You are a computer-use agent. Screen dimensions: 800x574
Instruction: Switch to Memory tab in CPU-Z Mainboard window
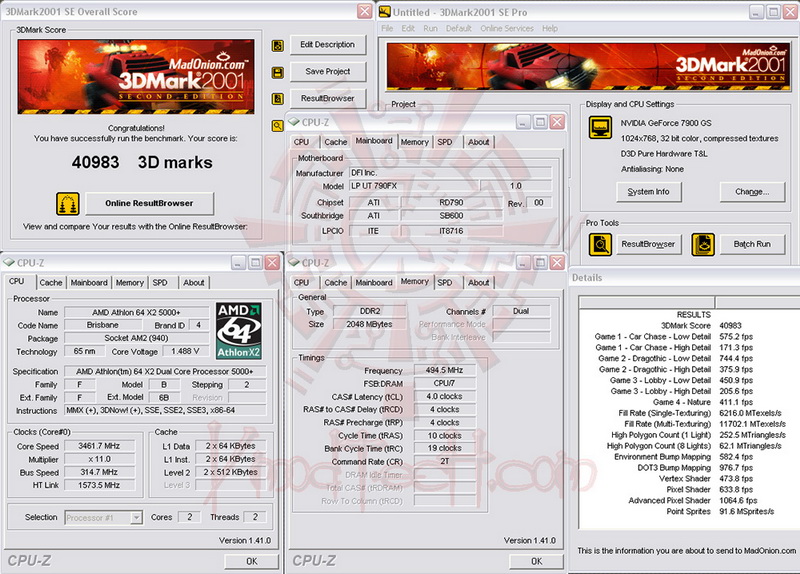pos(414,142)
